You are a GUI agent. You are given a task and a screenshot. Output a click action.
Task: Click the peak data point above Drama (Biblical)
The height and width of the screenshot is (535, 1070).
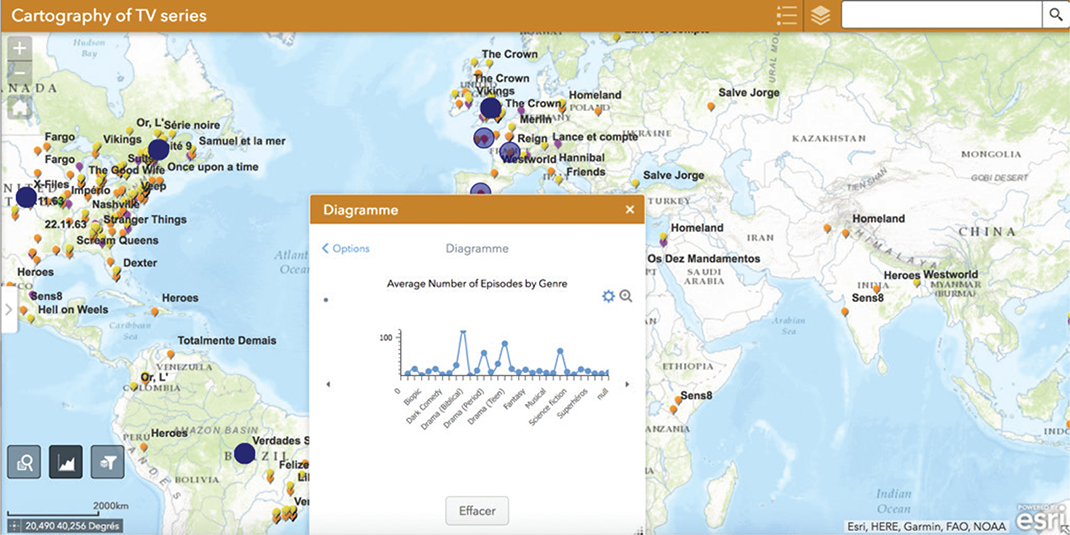coord(463,332)
